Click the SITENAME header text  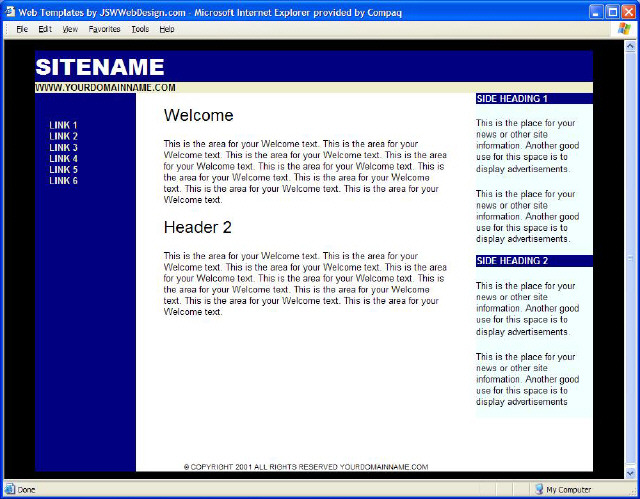point(100,67)
